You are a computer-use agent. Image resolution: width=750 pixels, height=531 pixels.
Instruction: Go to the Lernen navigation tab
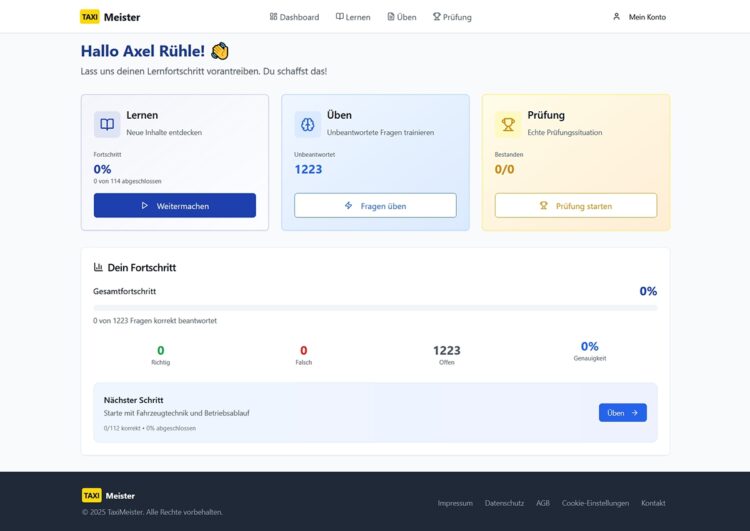coord(353,17)
